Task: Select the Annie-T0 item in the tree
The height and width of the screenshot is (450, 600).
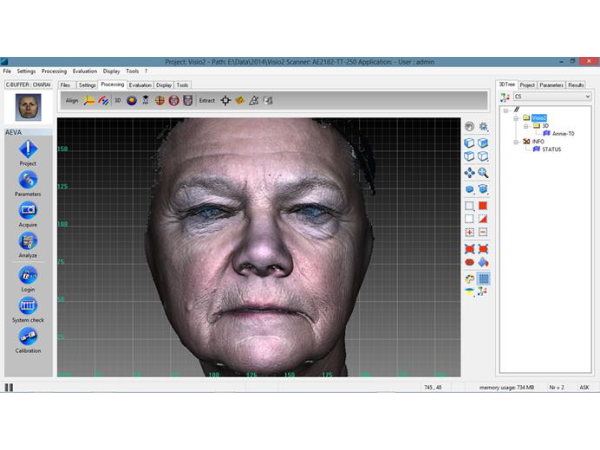Action: tap(563, 134)
